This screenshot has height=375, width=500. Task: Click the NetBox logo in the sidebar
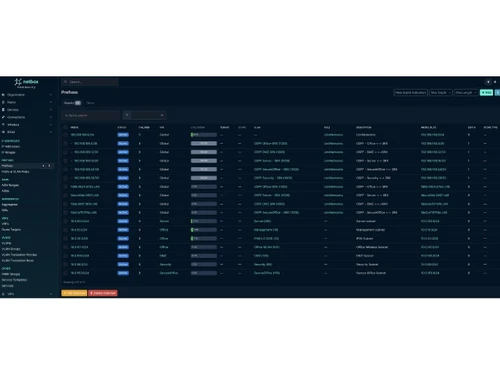coord(26,83)
